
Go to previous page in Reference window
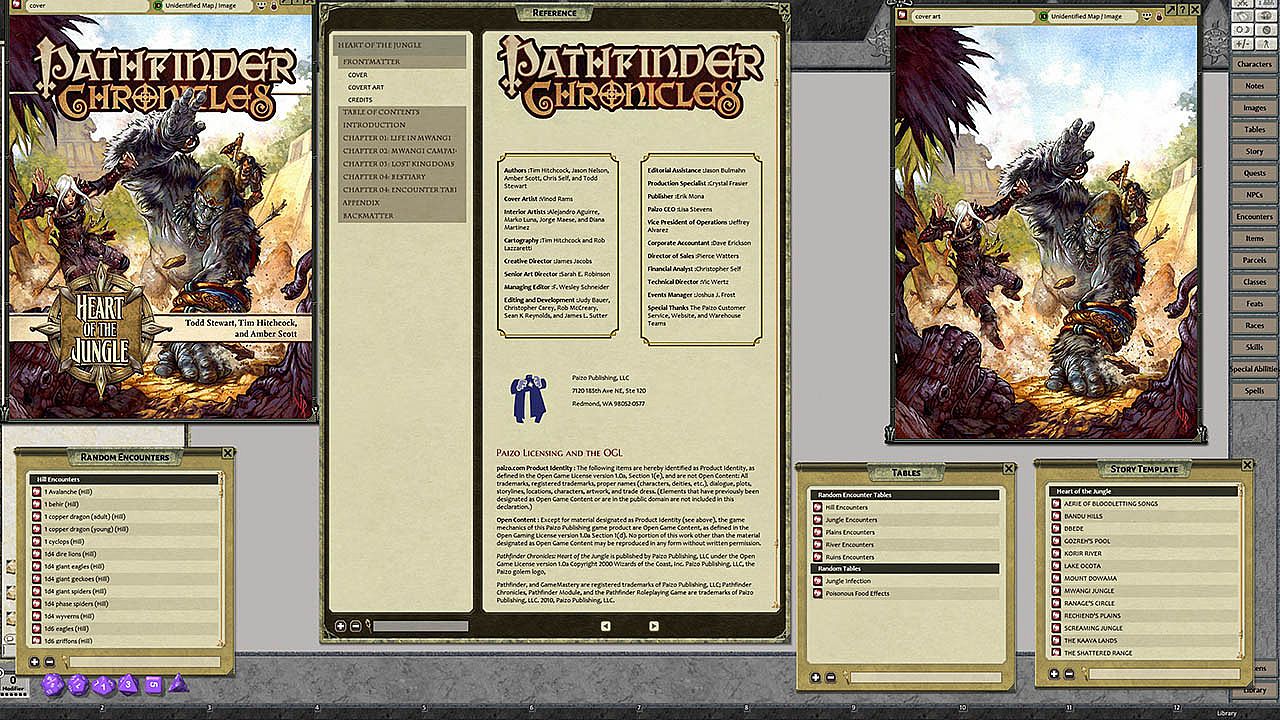605,626
